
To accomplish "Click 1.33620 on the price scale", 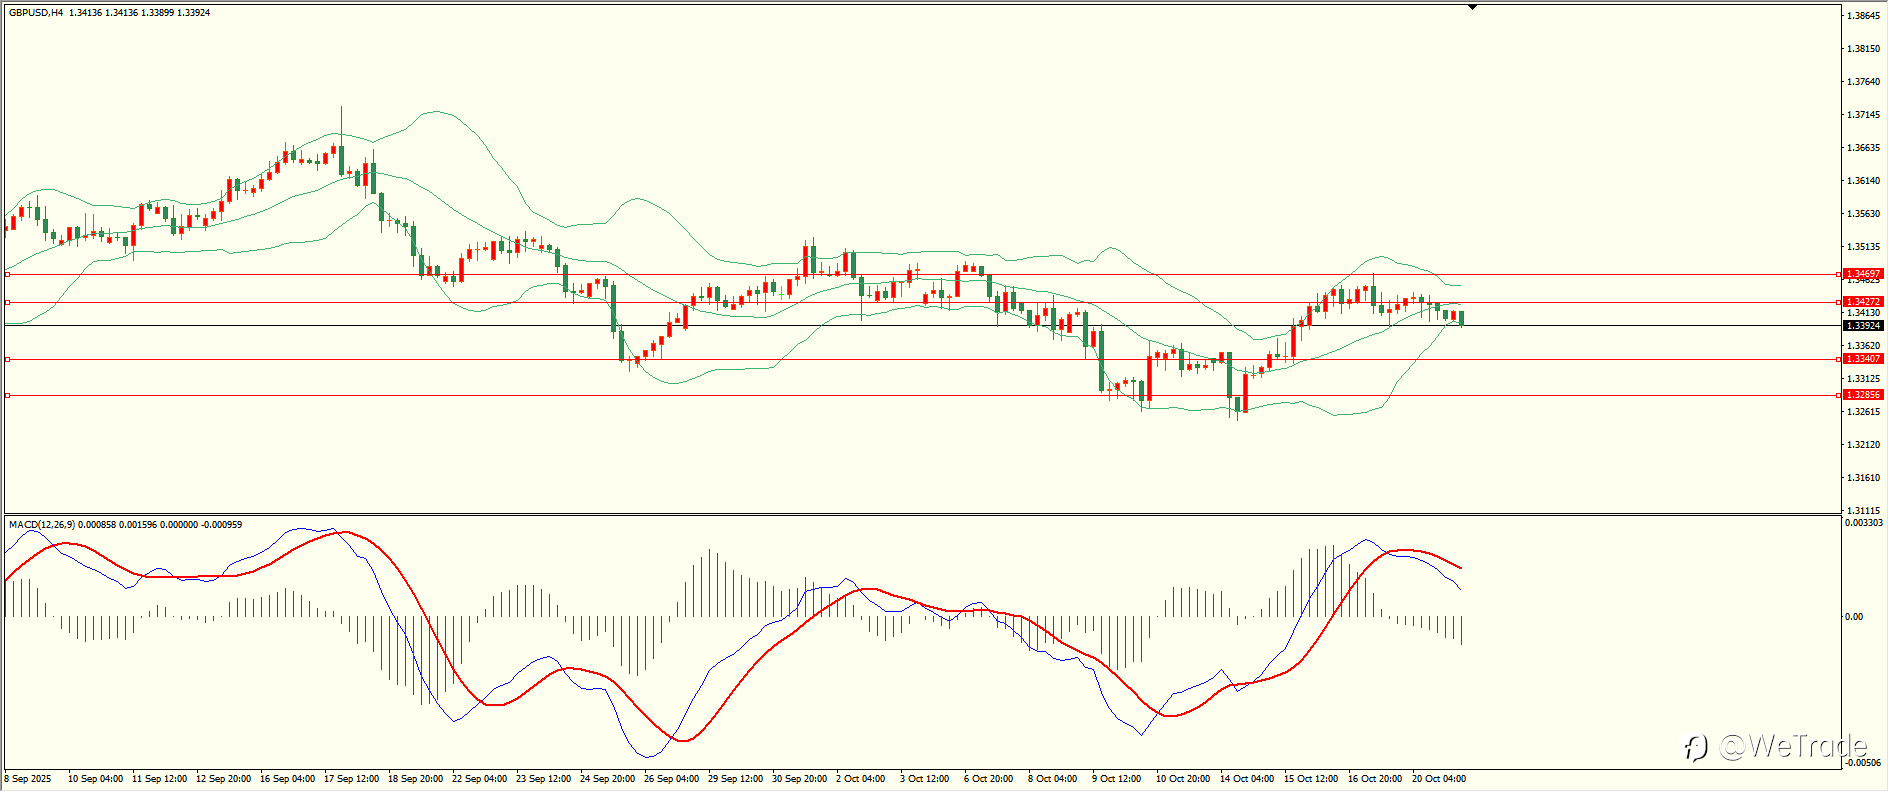I will [1863, 346].
